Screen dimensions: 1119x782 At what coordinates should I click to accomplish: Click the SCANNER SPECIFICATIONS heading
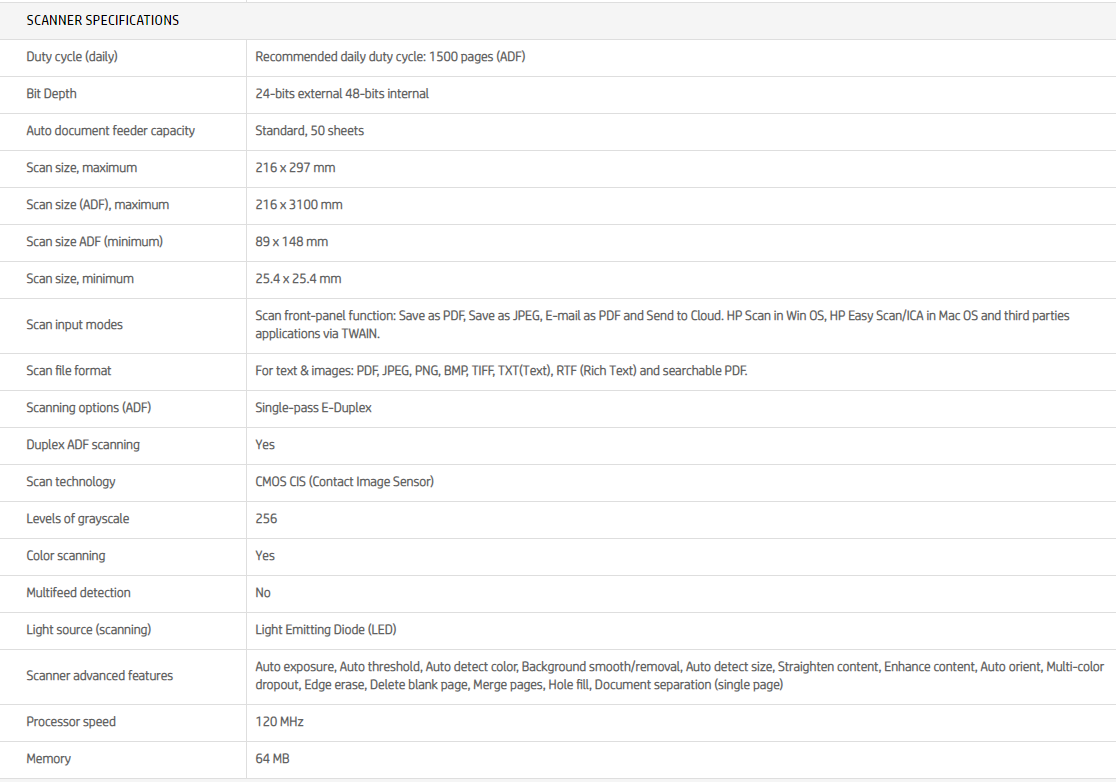[103, 20]
